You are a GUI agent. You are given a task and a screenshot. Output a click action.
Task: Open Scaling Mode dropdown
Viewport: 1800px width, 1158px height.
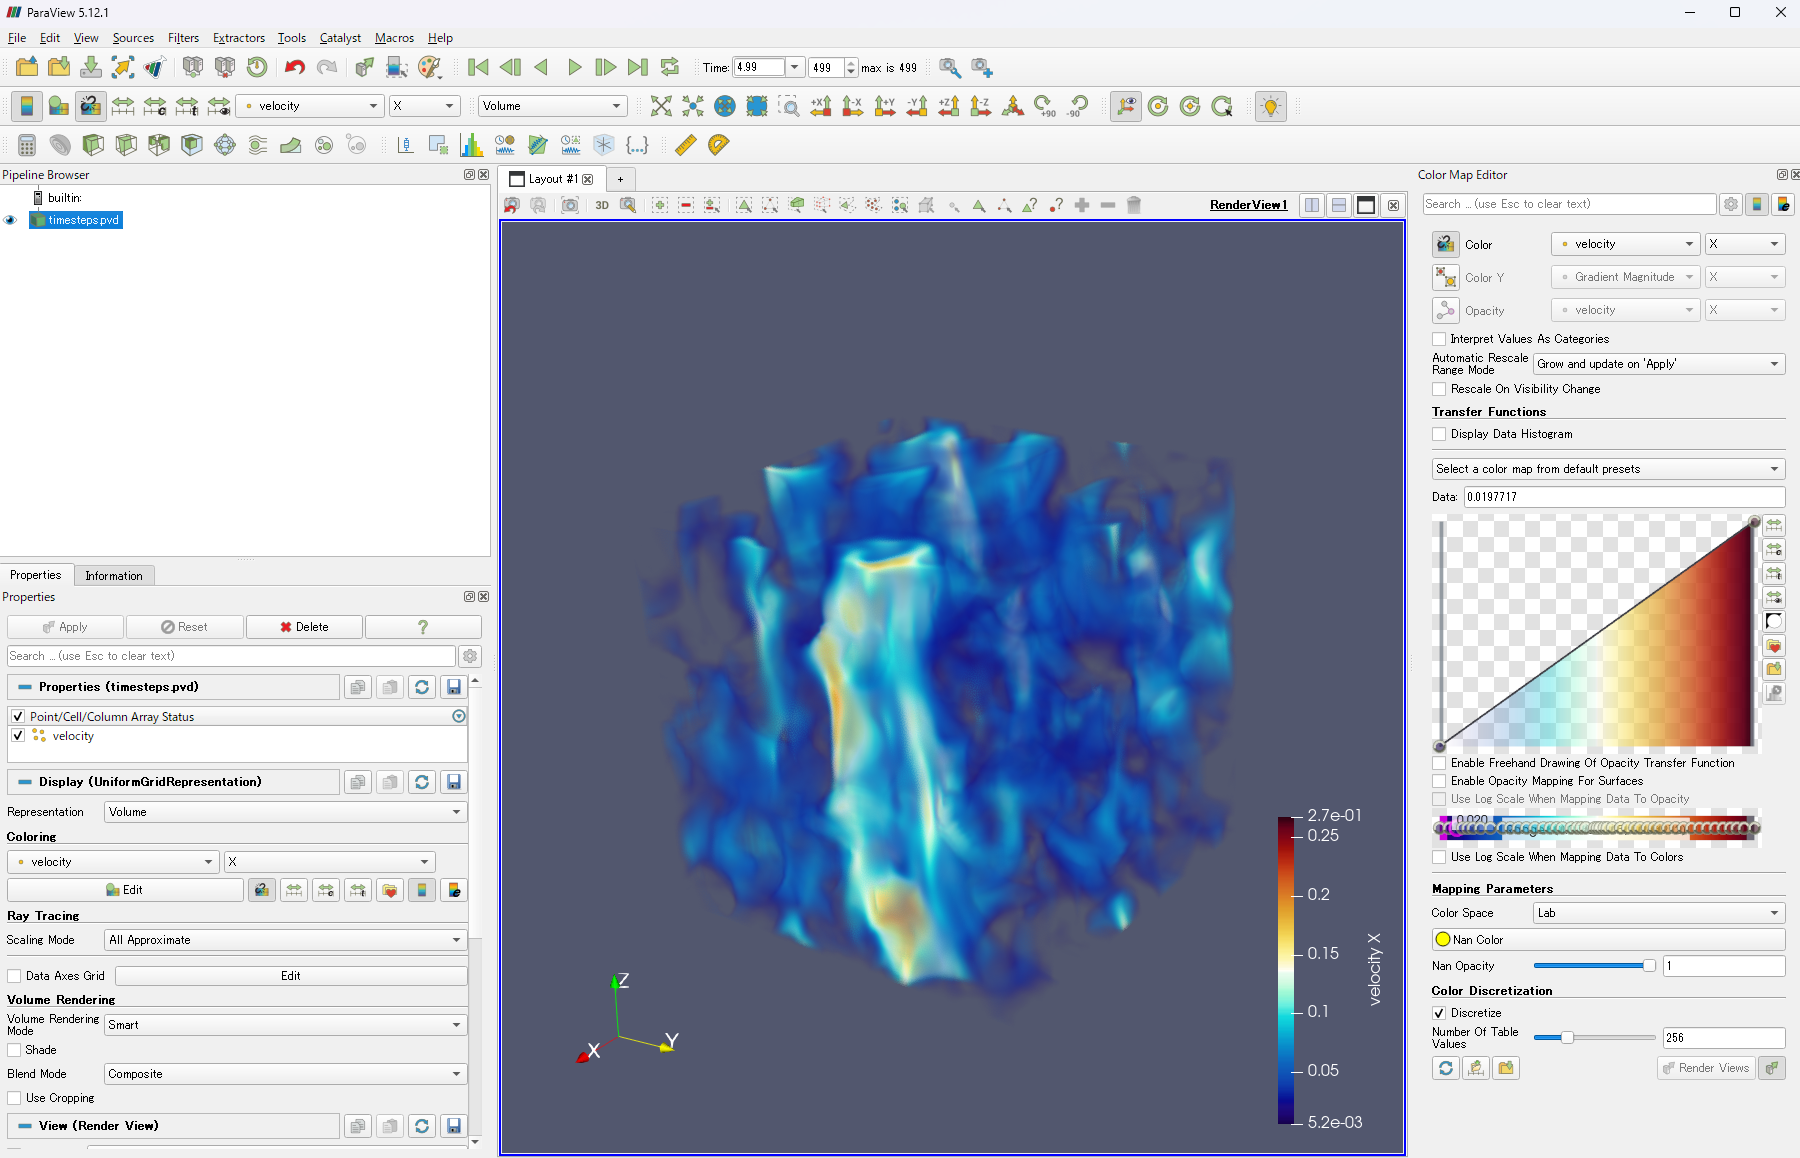pyautogui.click(x=285, y=940)
